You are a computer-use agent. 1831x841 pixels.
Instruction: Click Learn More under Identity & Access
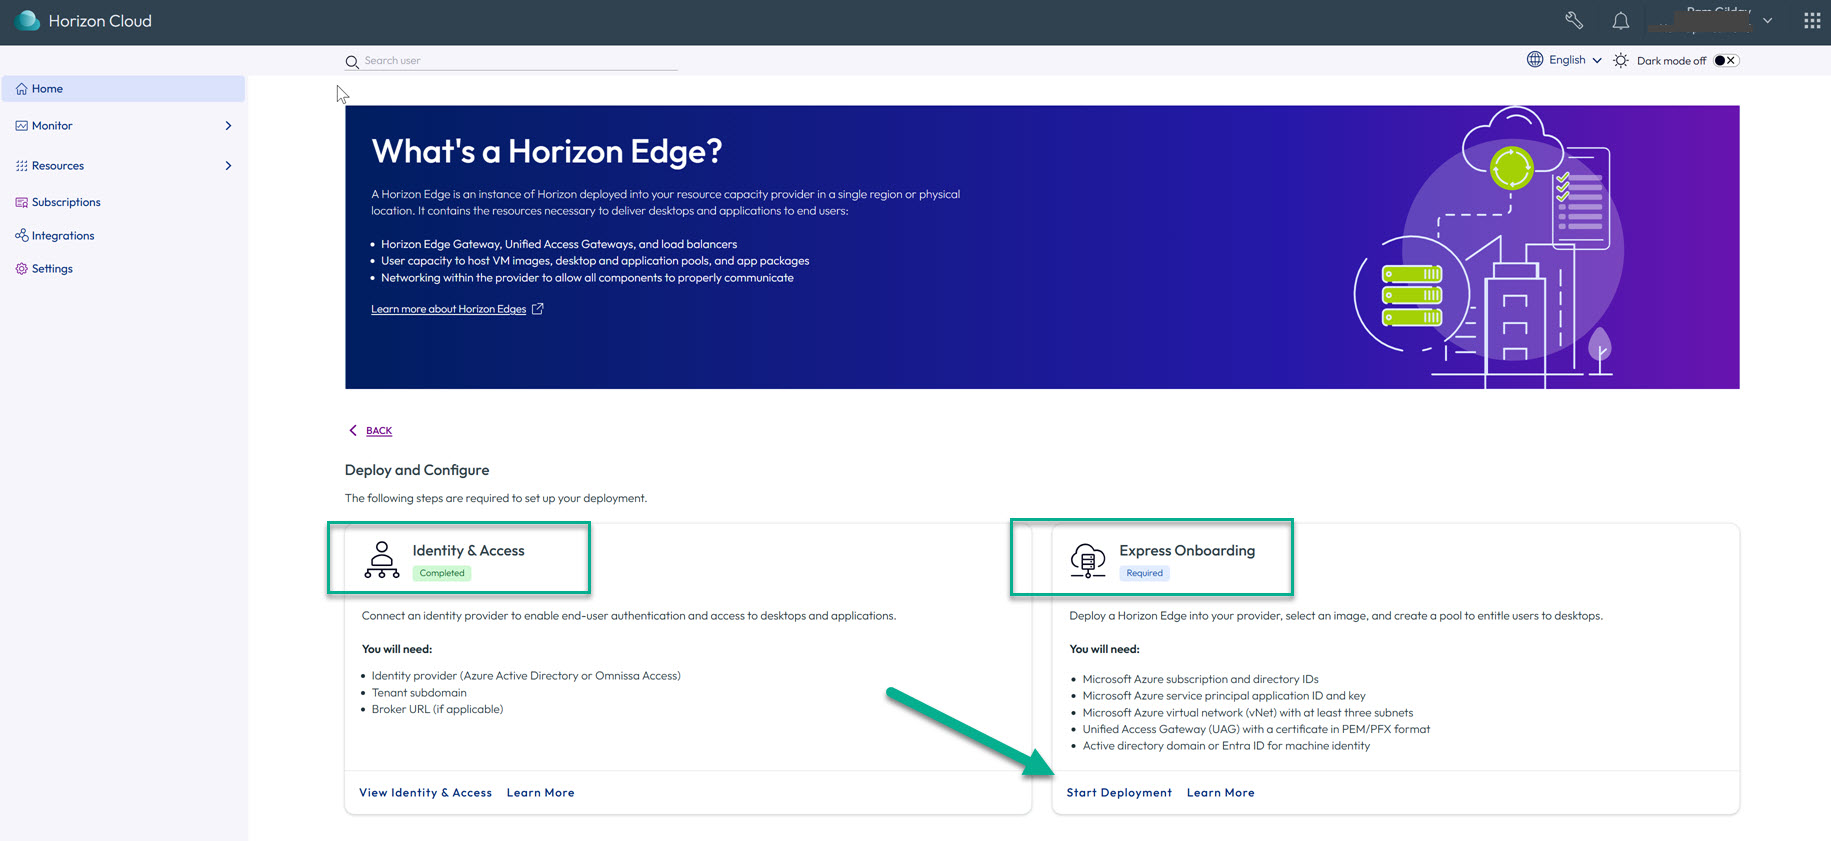[541, 793]
